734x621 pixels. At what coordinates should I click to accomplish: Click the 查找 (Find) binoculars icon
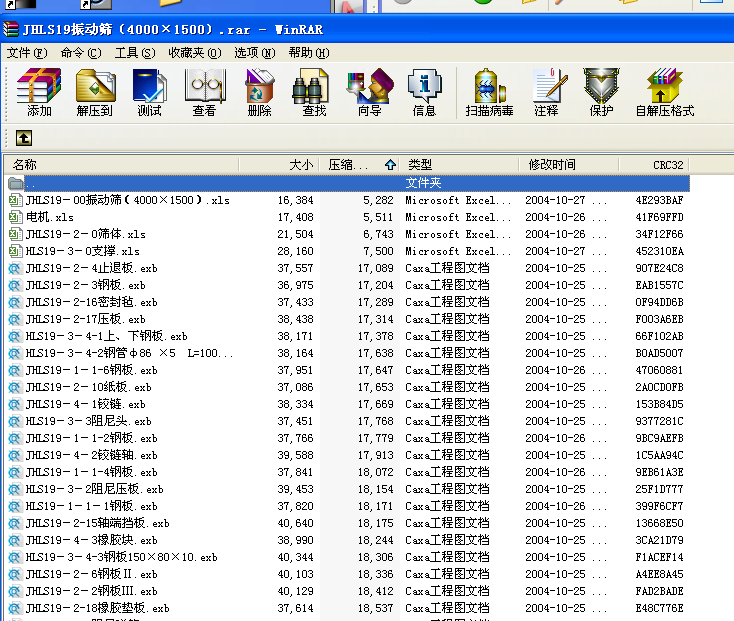pyautogui.click(x=310, y=87)
